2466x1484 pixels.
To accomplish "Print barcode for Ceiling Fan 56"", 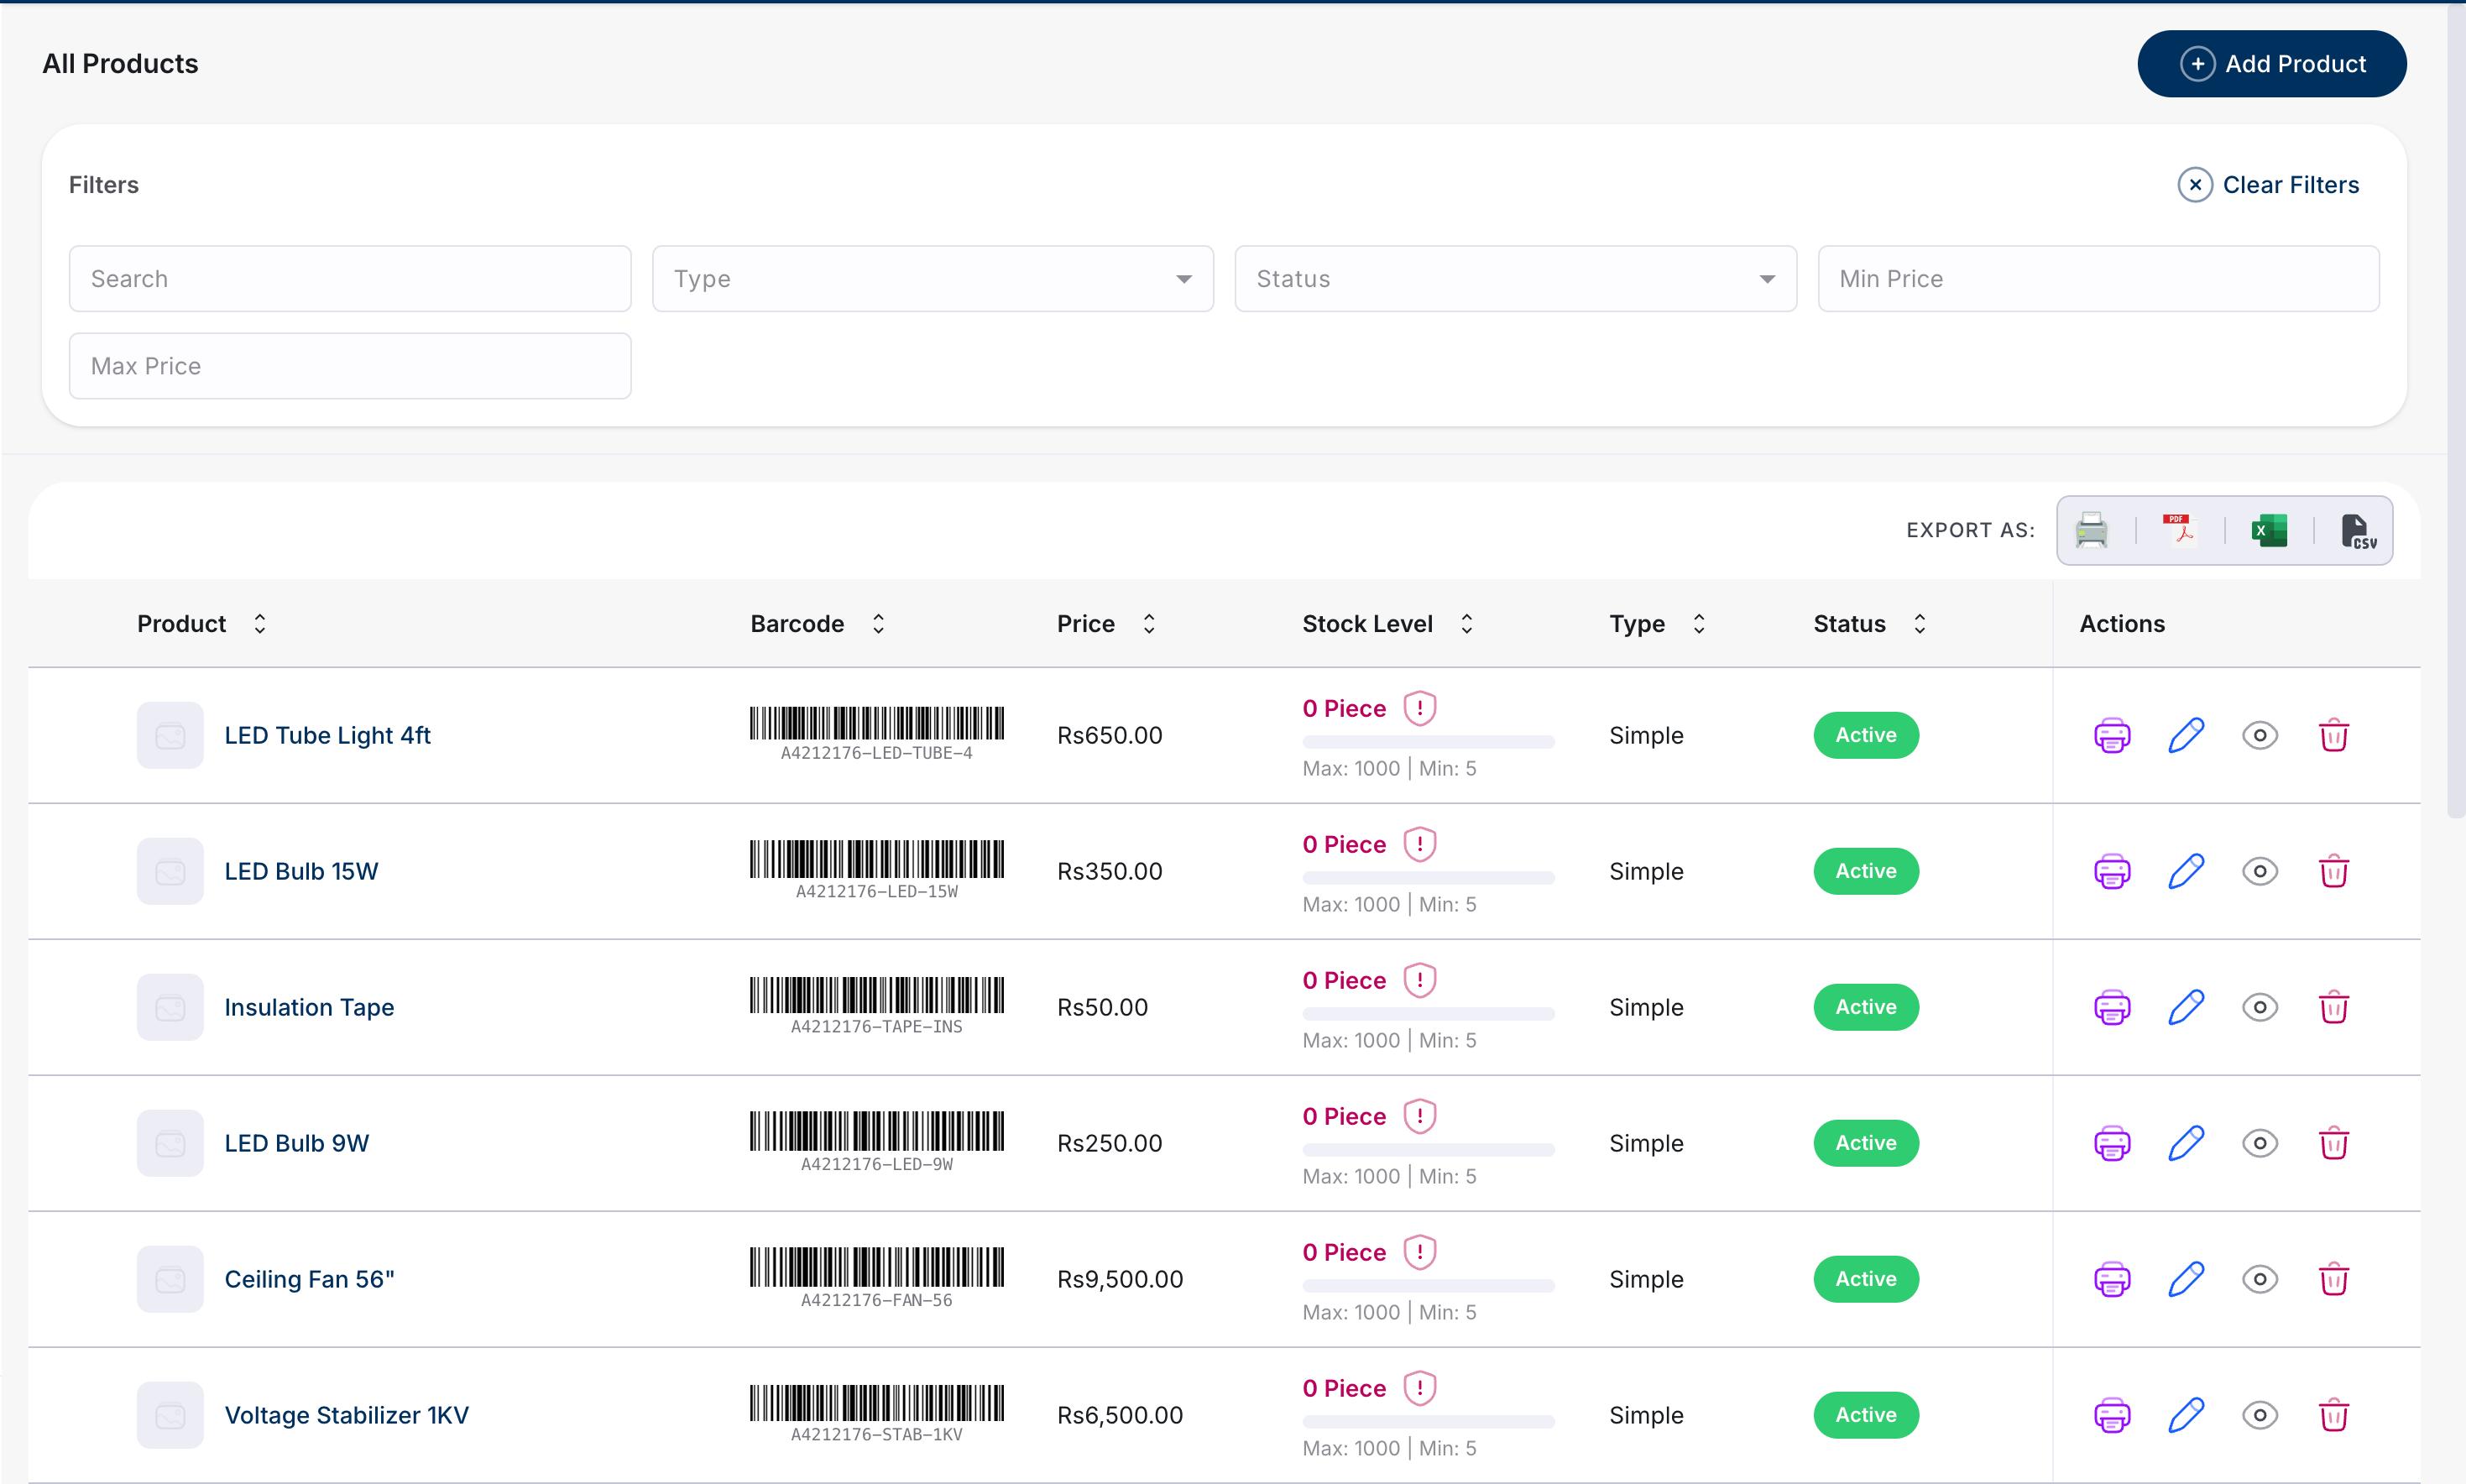I will click(x=2112, y=1280).
